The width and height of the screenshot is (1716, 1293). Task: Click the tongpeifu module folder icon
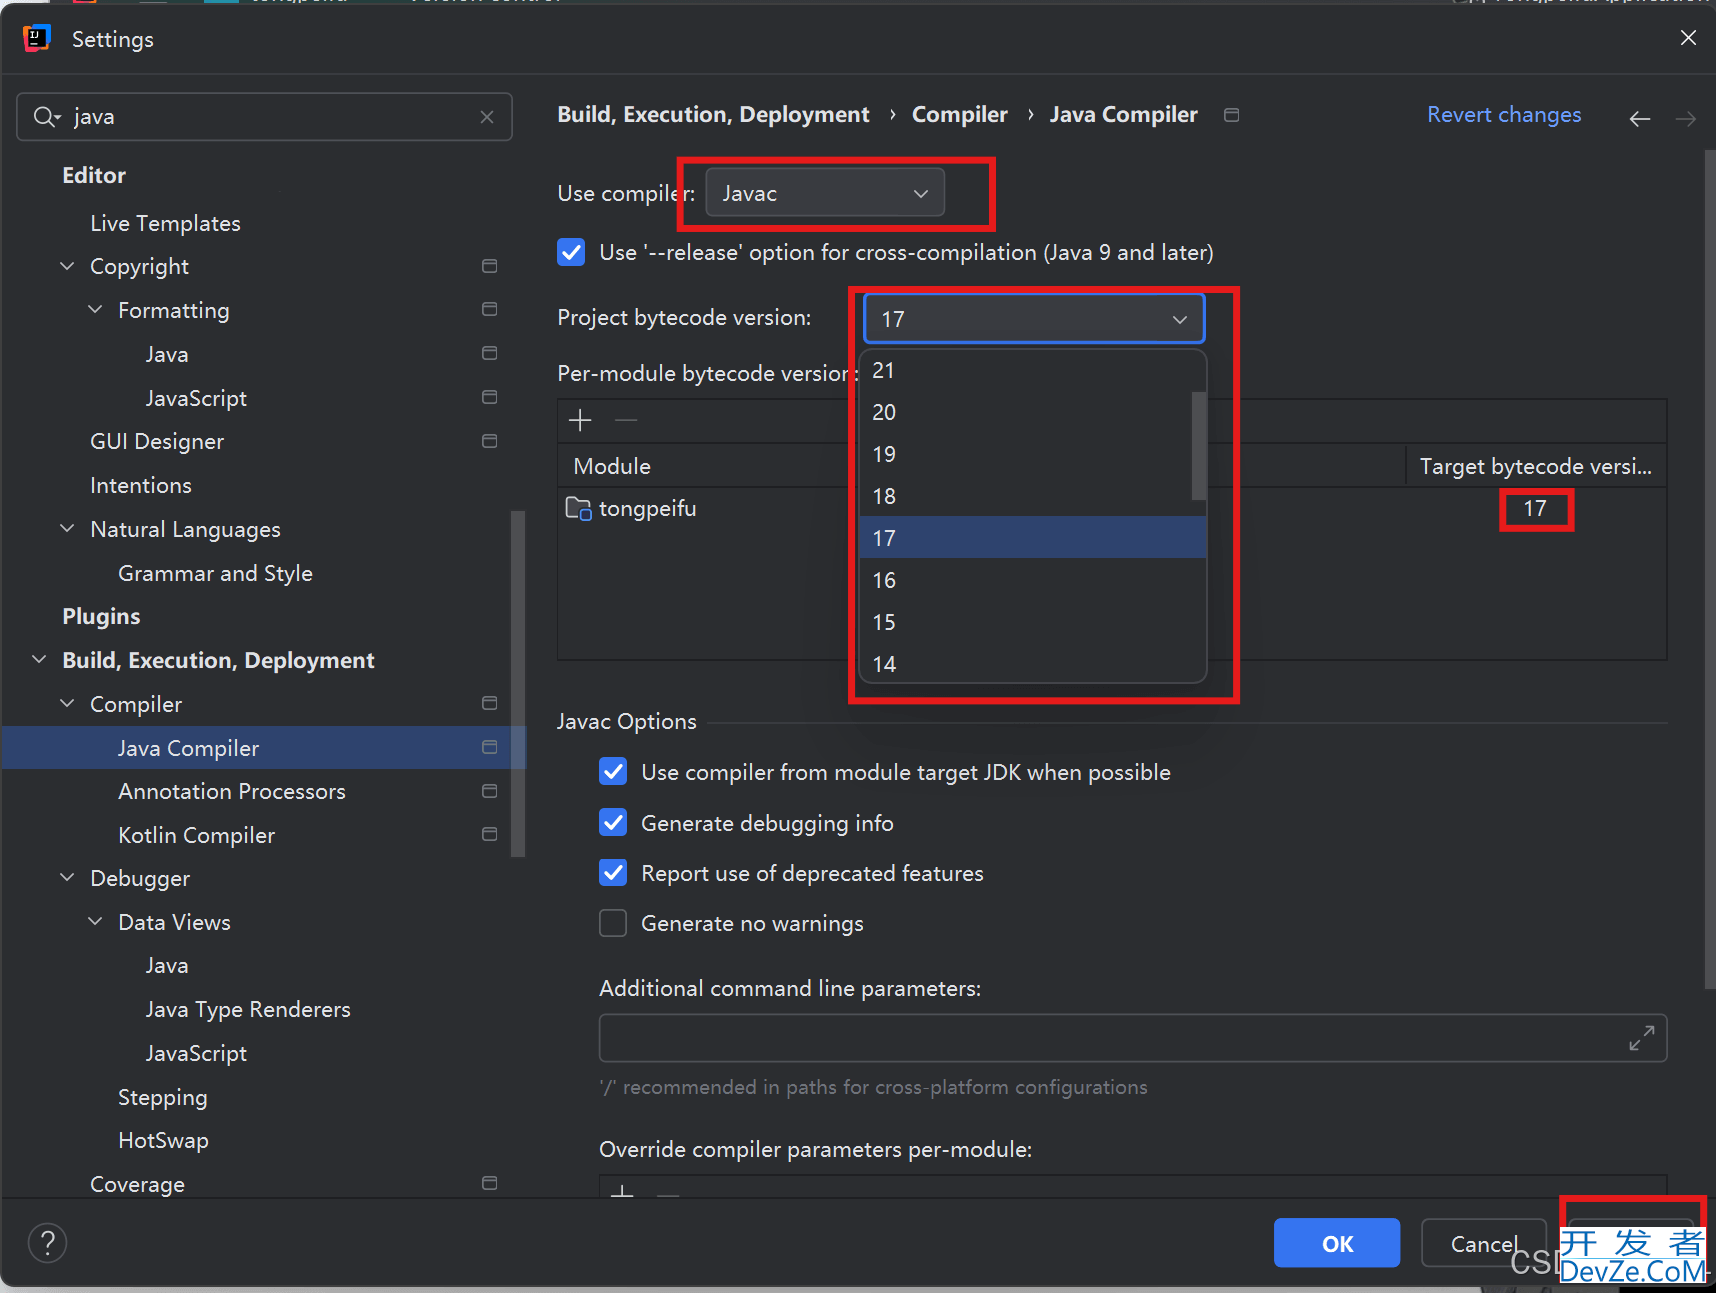click(x=578, y=508)
